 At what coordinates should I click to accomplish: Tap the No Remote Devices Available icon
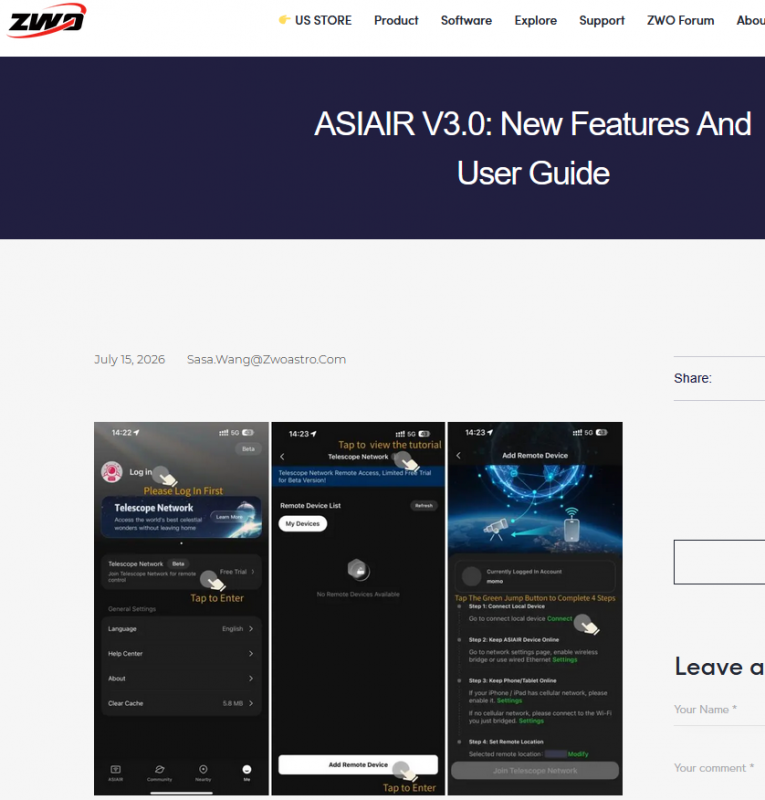(358, 570)
